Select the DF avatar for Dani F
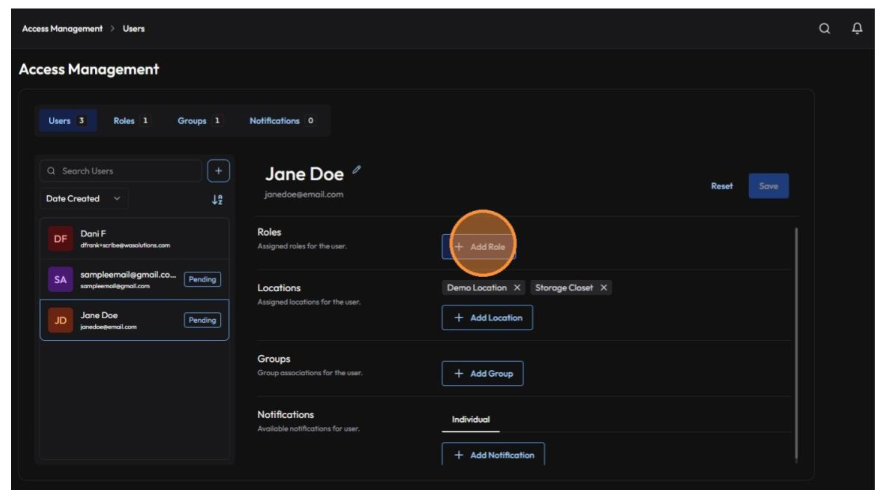 point(60,239)
